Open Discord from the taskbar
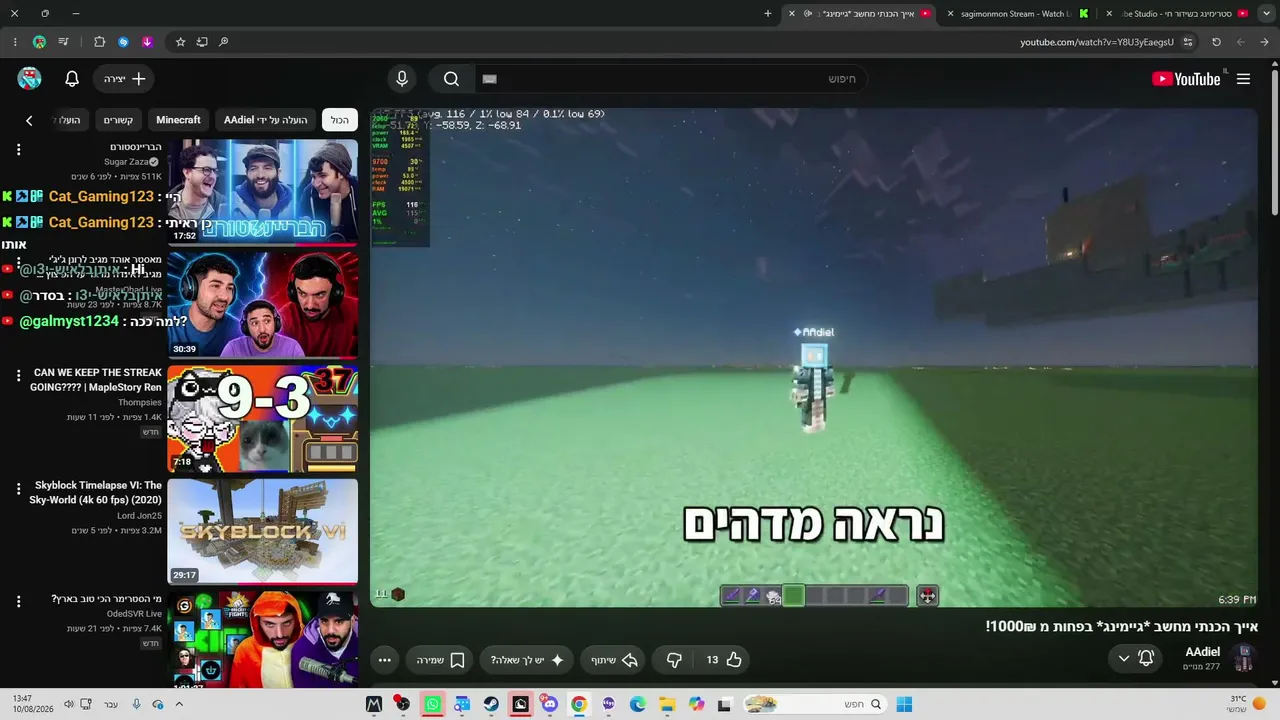The width and height of the screenshot is (1280, 720). point(549,704)
